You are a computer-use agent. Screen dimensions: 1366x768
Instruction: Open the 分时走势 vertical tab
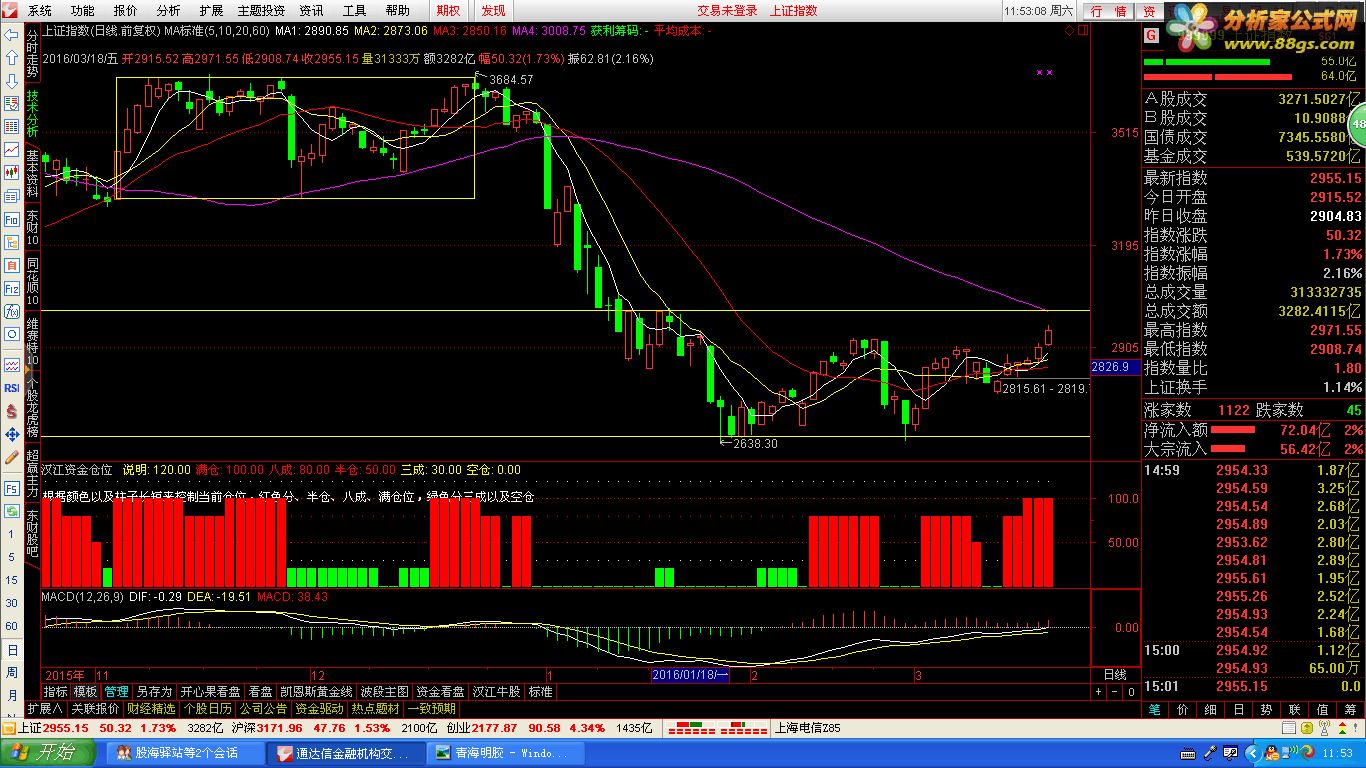[32, 54]
